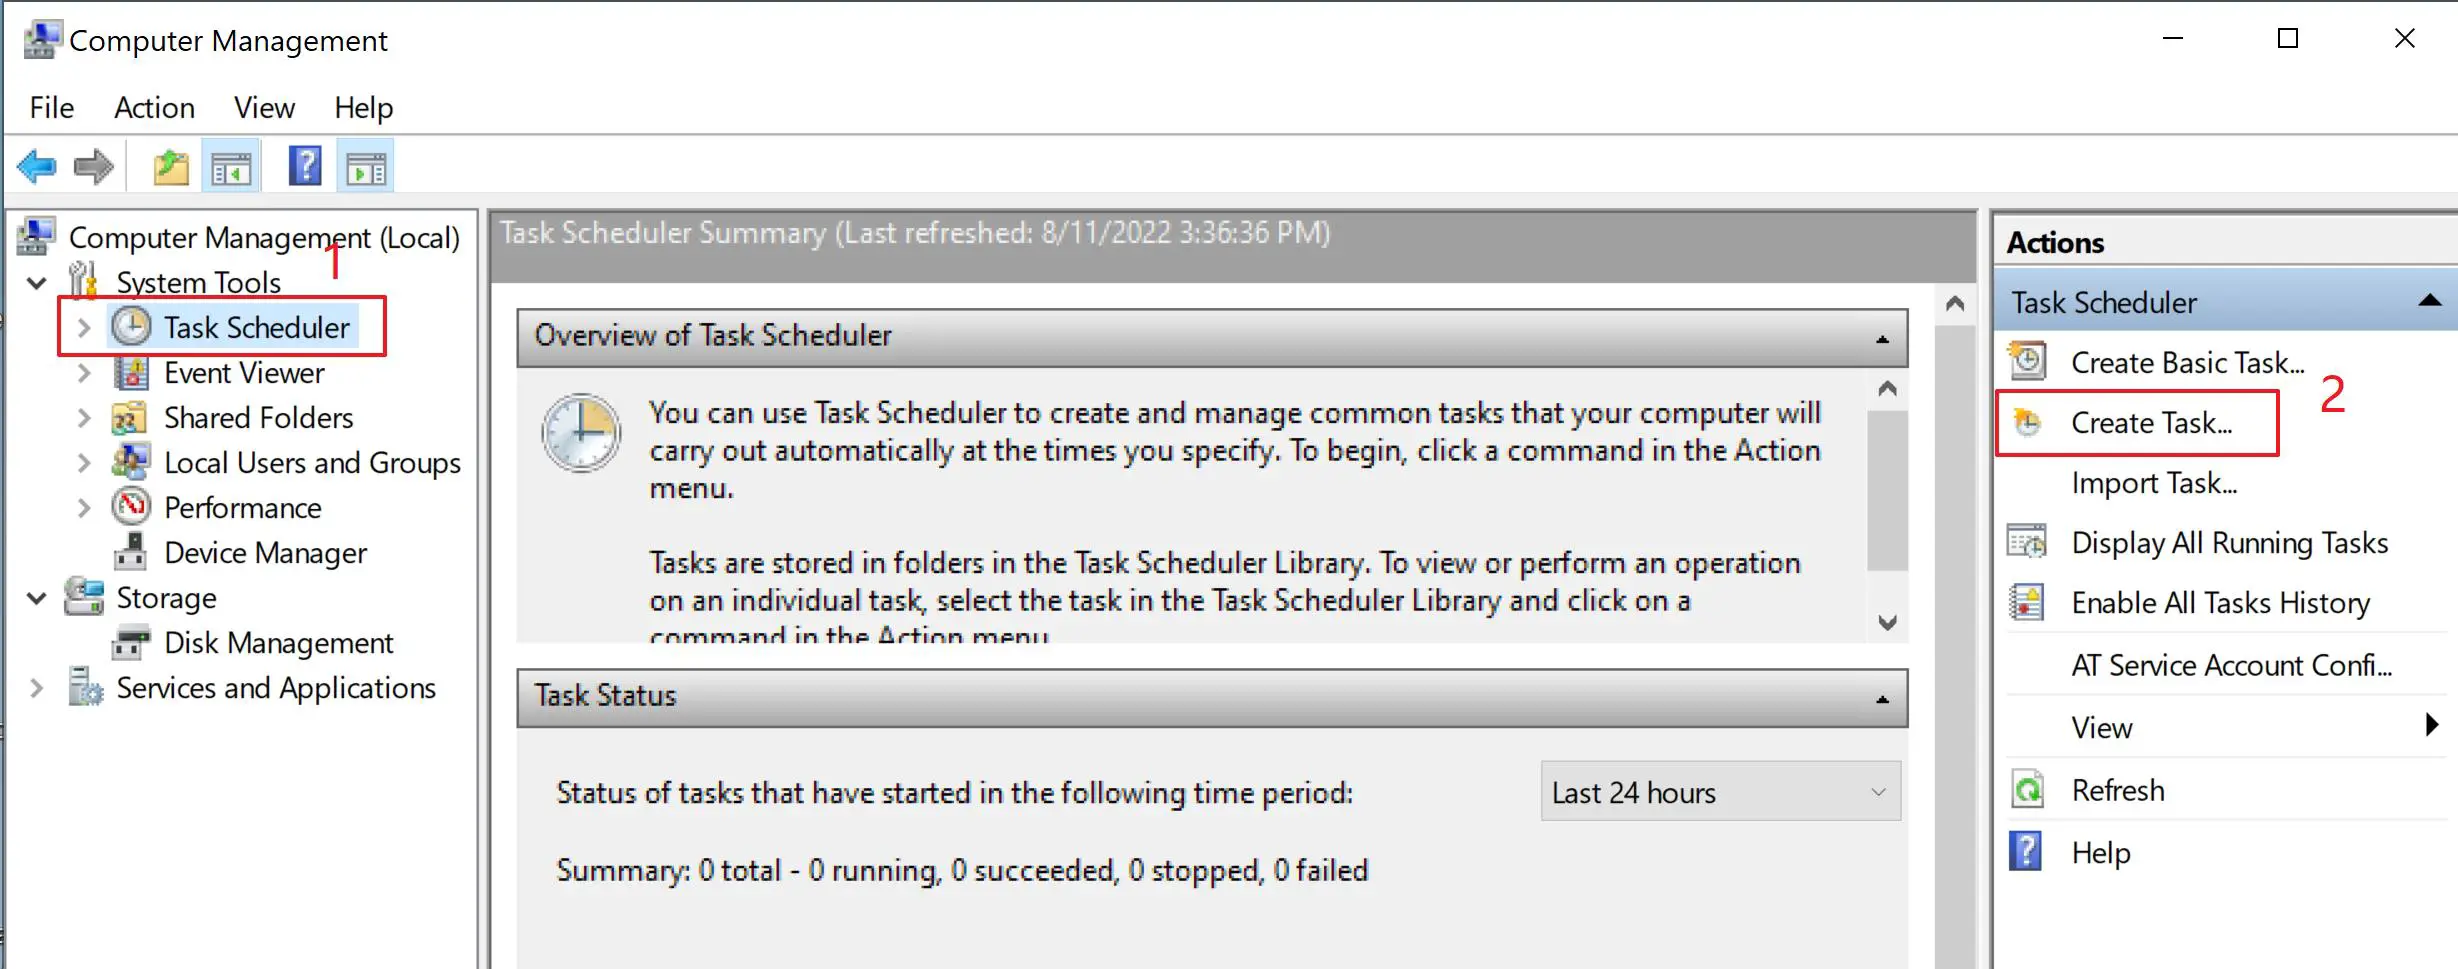Viewport: 2458px width, 969px height.
Task: Click the Show/Hide Console Tree toolbar icon
Action: 231,167
